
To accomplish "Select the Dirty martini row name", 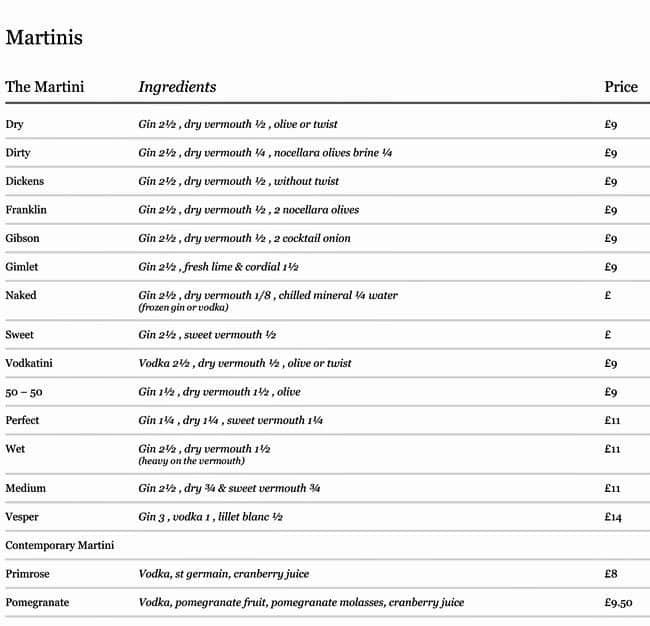I will [18, 153].
